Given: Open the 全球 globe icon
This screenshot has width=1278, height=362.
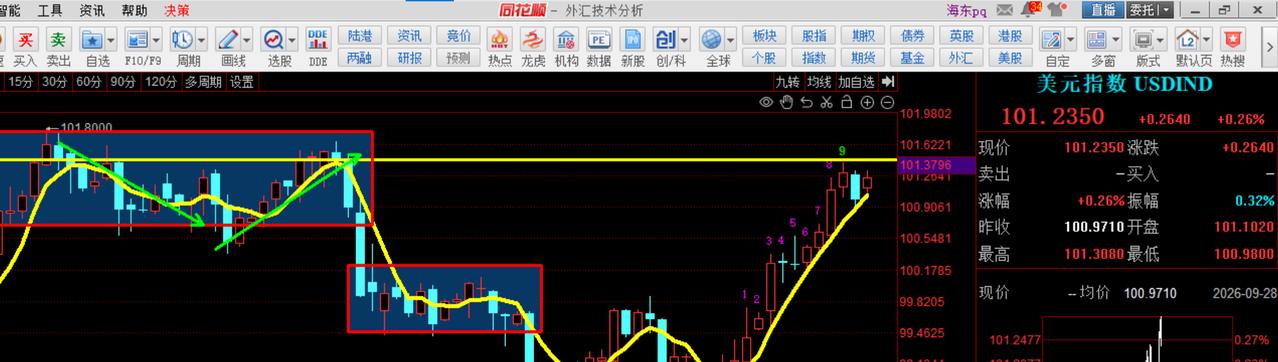Looking at the screenshot, I should (711, 40).
